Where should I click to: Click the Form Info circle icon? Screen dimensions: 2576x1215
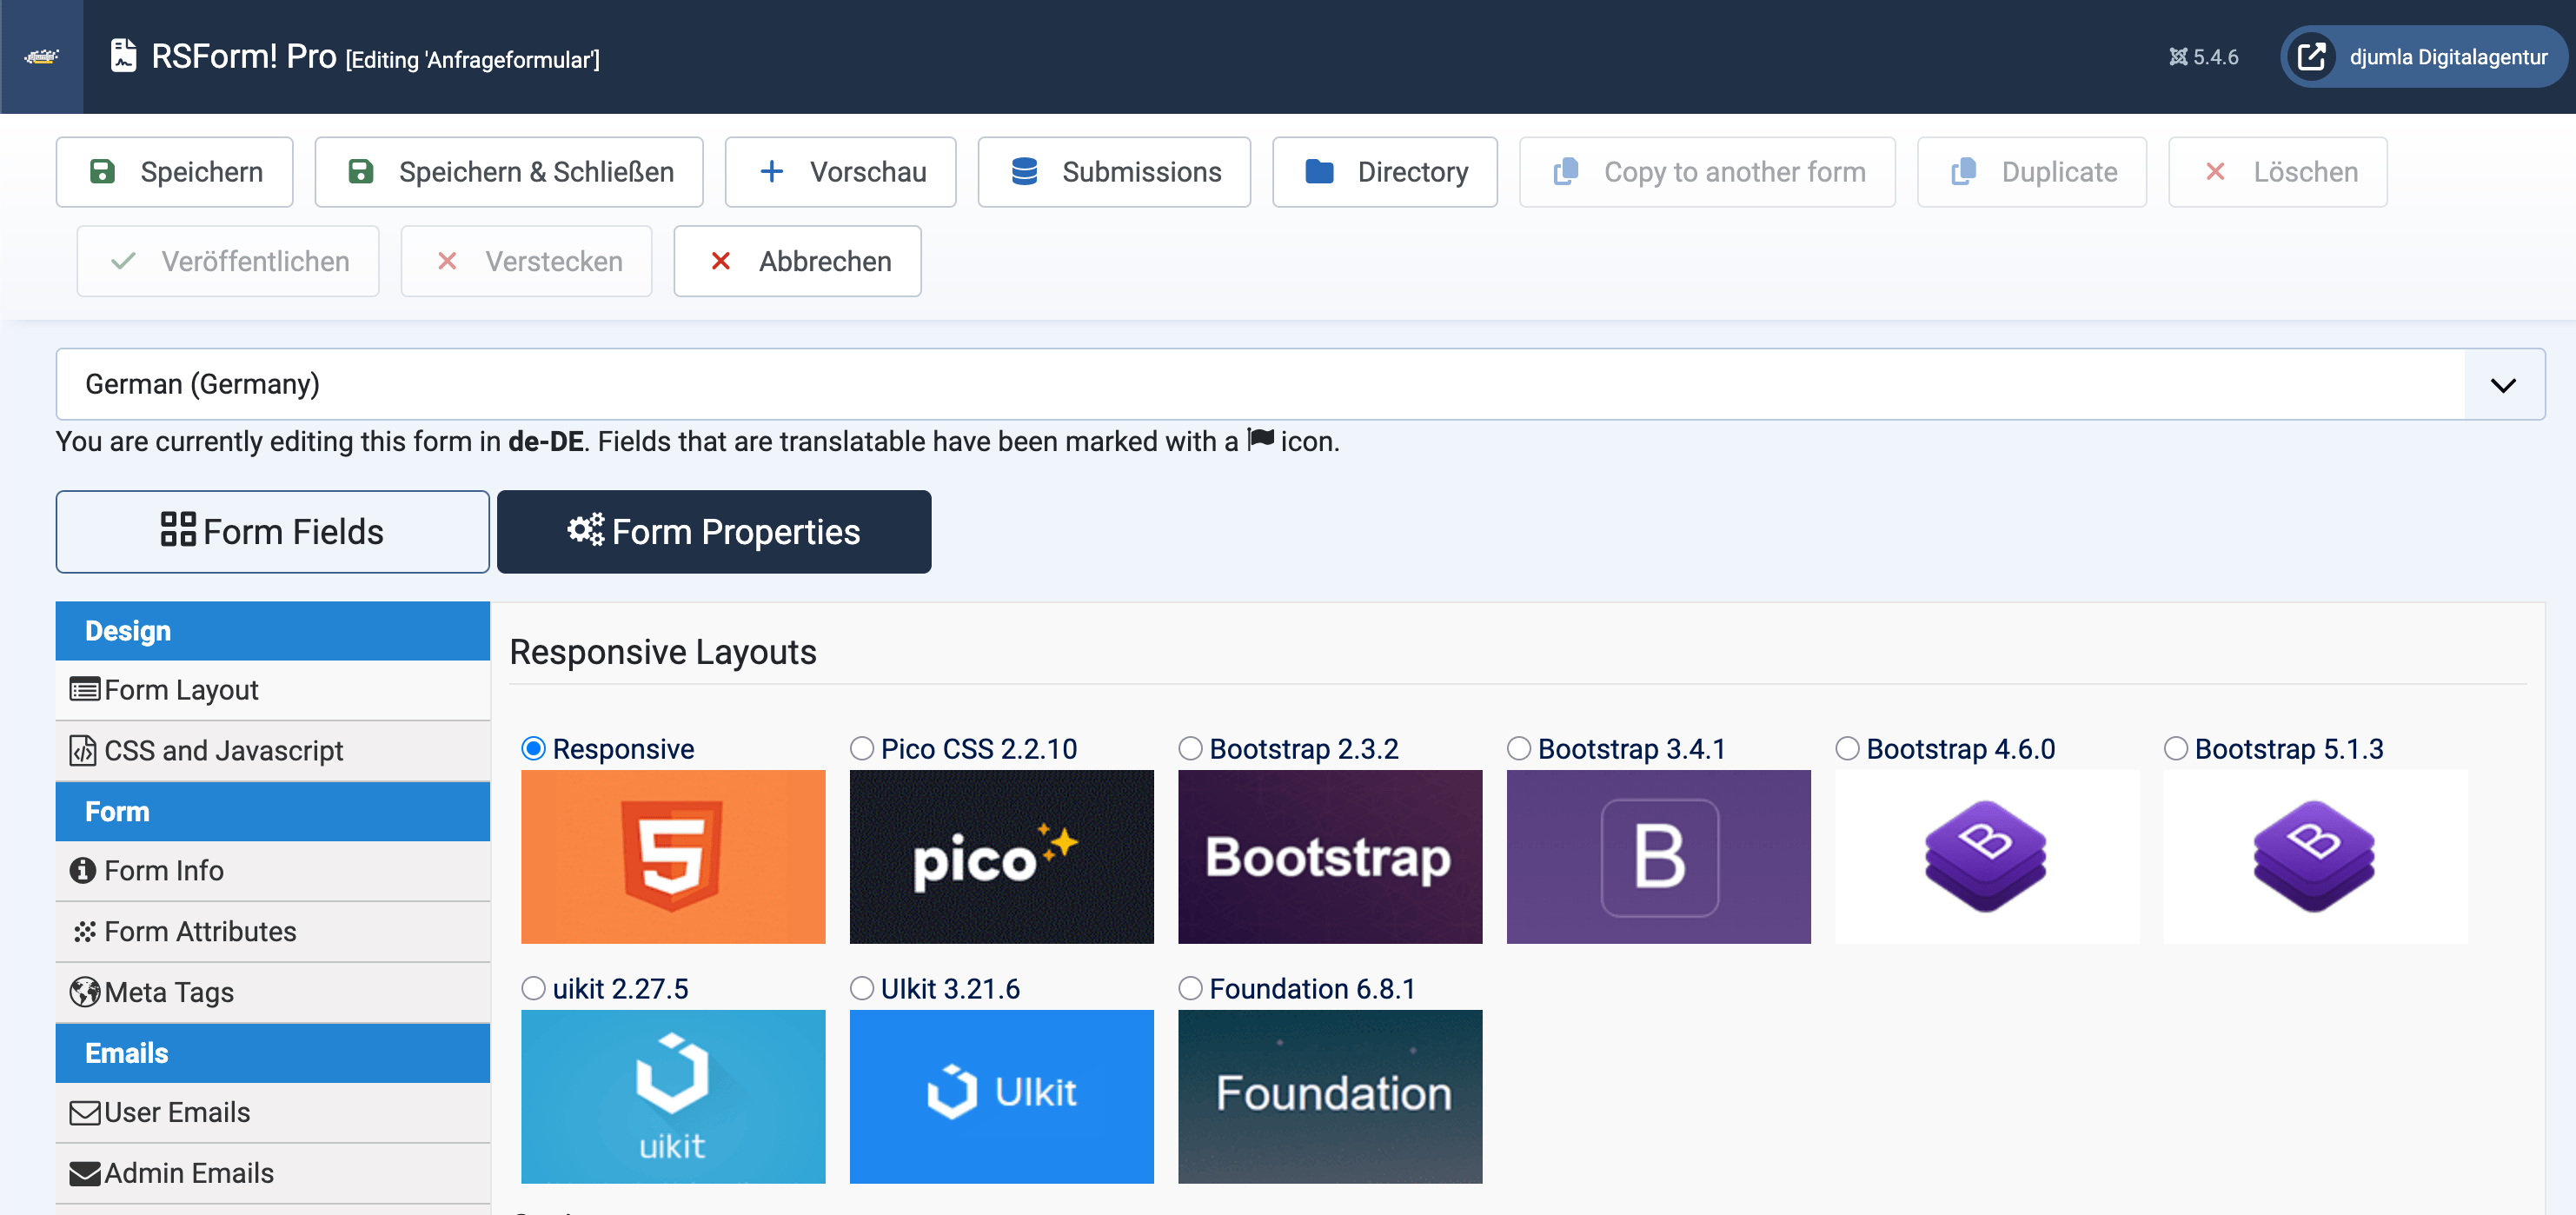point(83,870)
